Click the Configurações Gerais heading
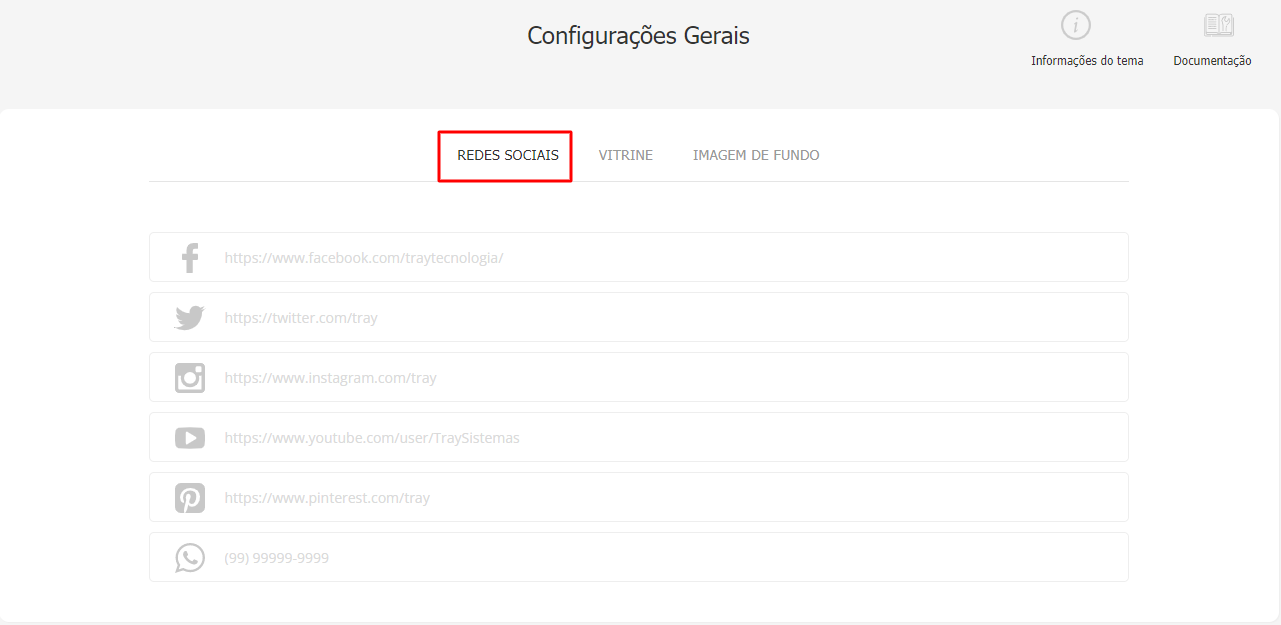Viewport: 1281px width, 625px height. tap(638, 36)
